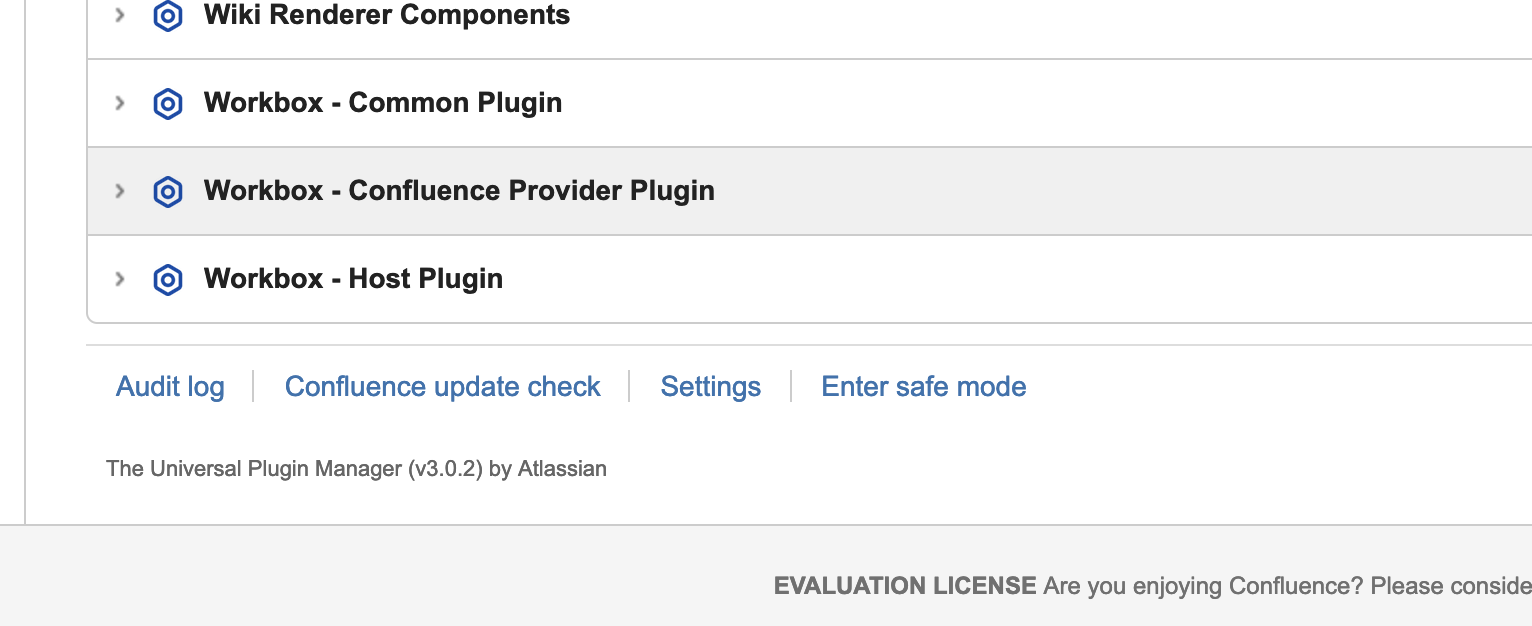This screenshot has width=1532, height=626.
Task: Click the Workbox - Host Plugin hexagon icon
Action: point(167,279)
